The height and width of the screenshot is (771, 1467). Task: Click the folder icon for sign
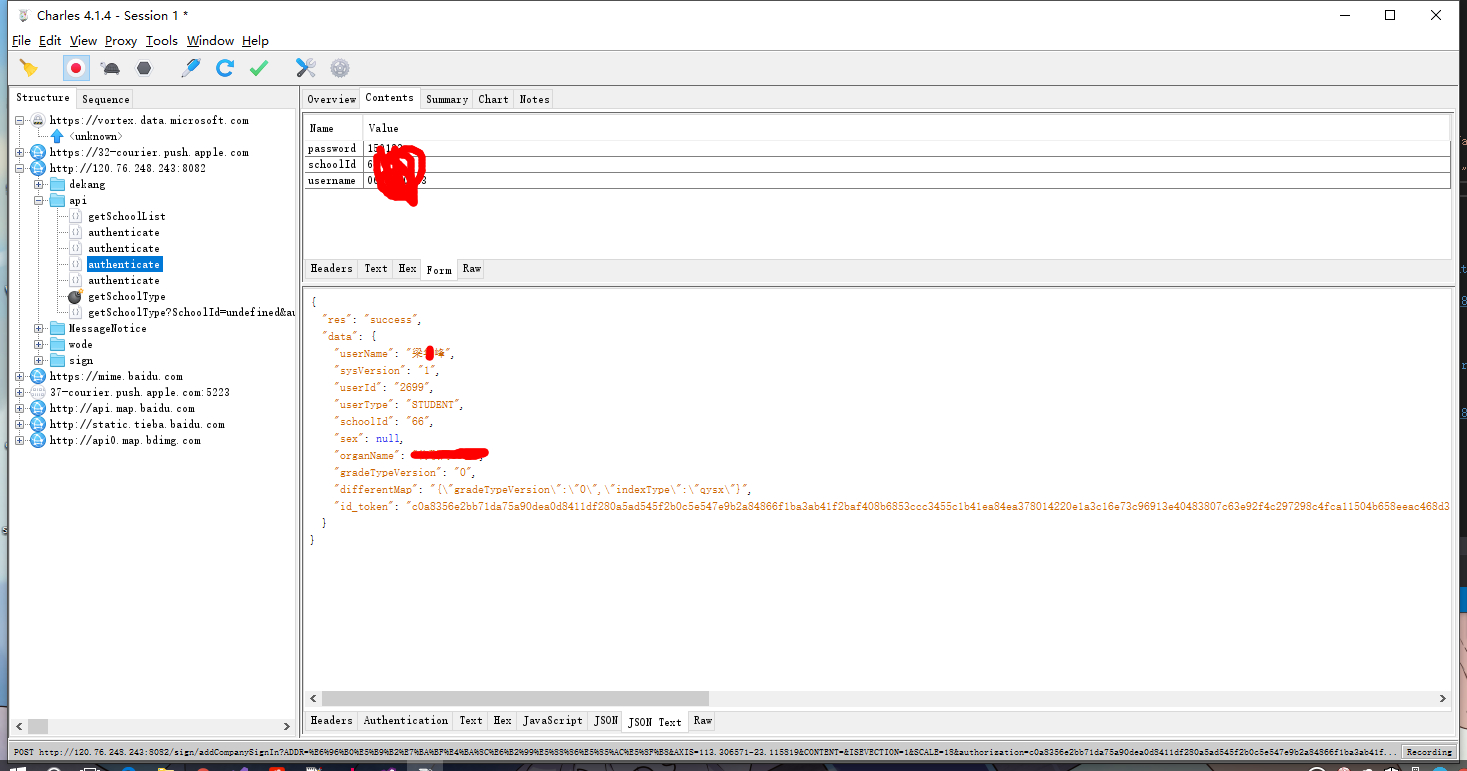(x=57, y=360)
